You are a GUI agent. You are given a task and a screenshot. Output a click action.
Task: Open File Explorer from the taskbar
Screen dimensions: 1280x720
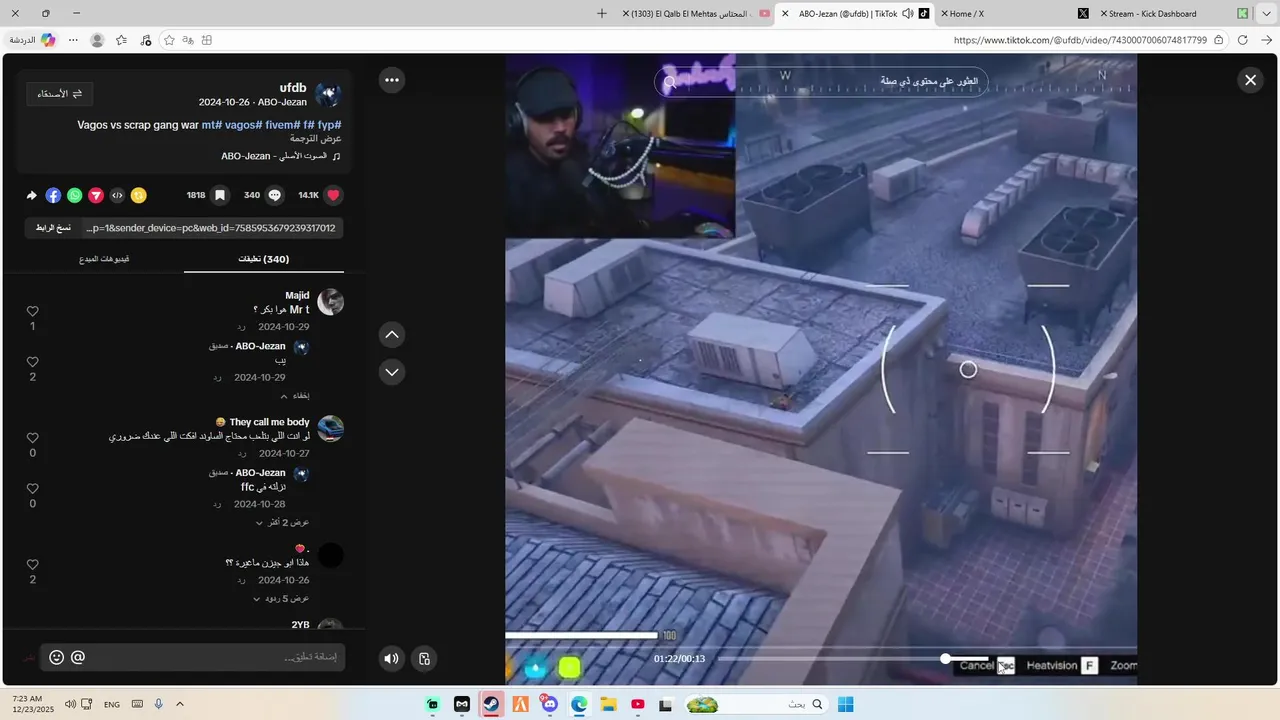pos(608,704)
